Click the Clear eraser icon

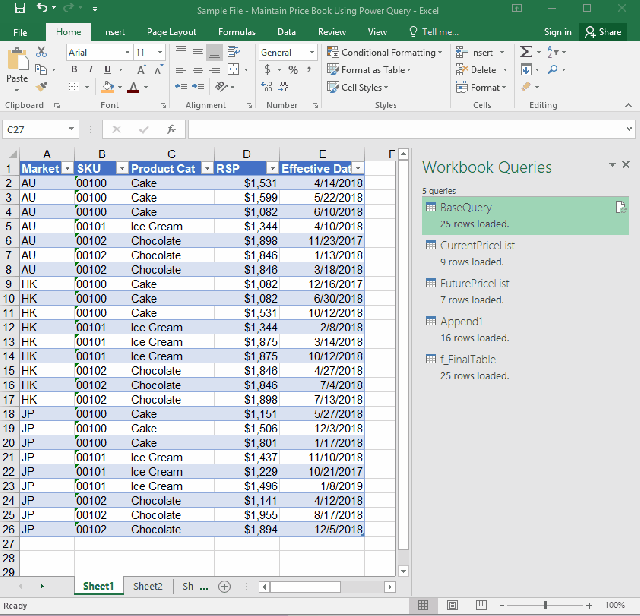pyautogui.click(x=527, y=87)
